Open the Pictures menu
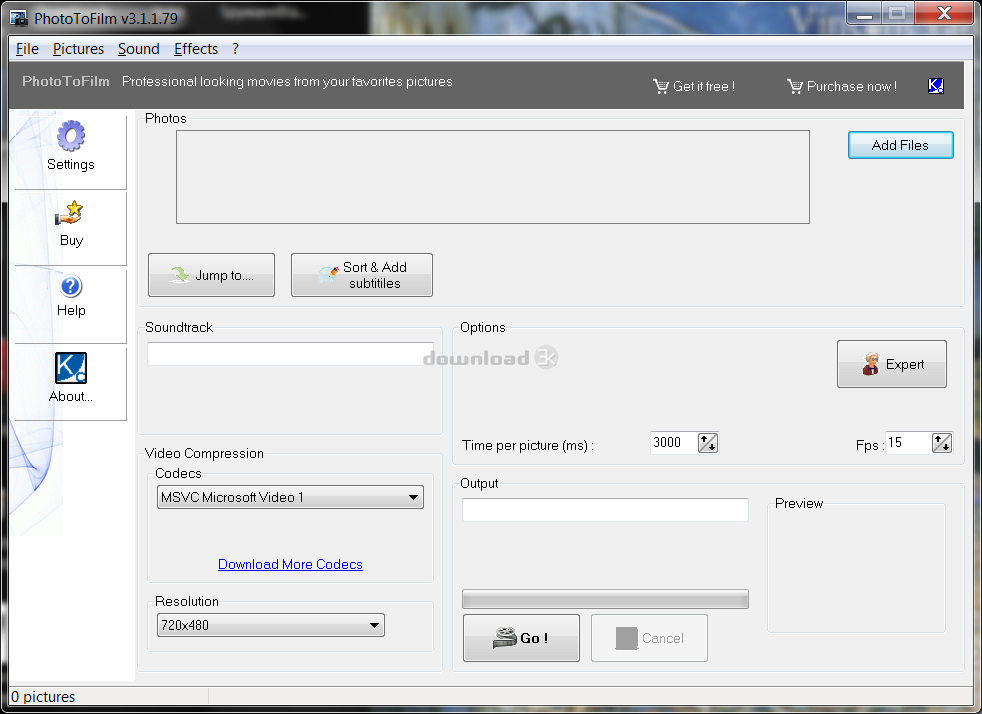Viewport: 982px width, 714px height. click(x=78, y=49)
